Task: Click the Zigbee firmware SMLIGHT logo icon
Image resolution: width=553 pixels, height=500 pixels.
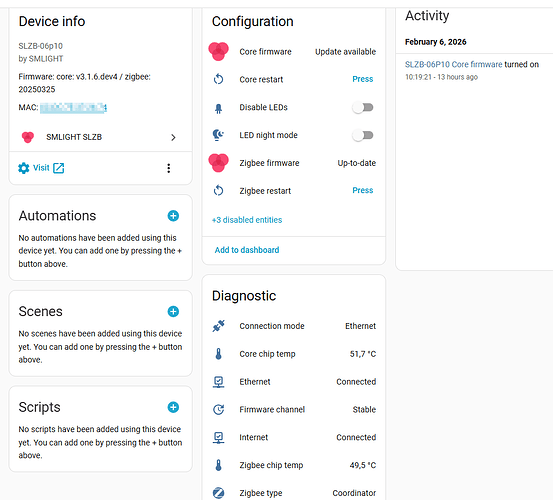Action: 218,163
